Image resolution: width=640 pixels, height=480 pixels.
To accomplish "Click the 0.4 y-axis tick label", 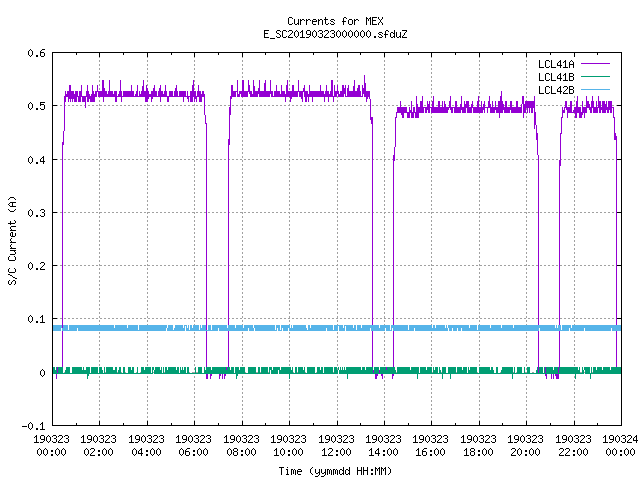I will point(36,160).
